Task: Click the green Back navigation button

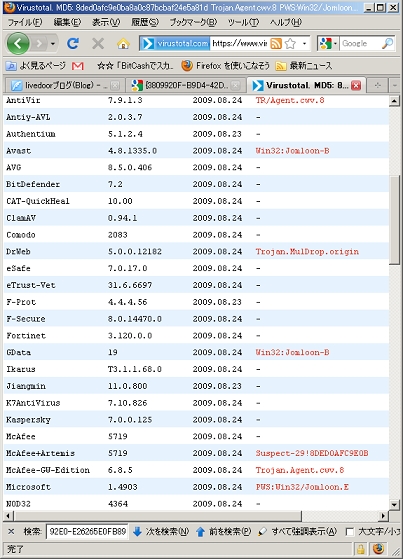Action: (18, 43)
